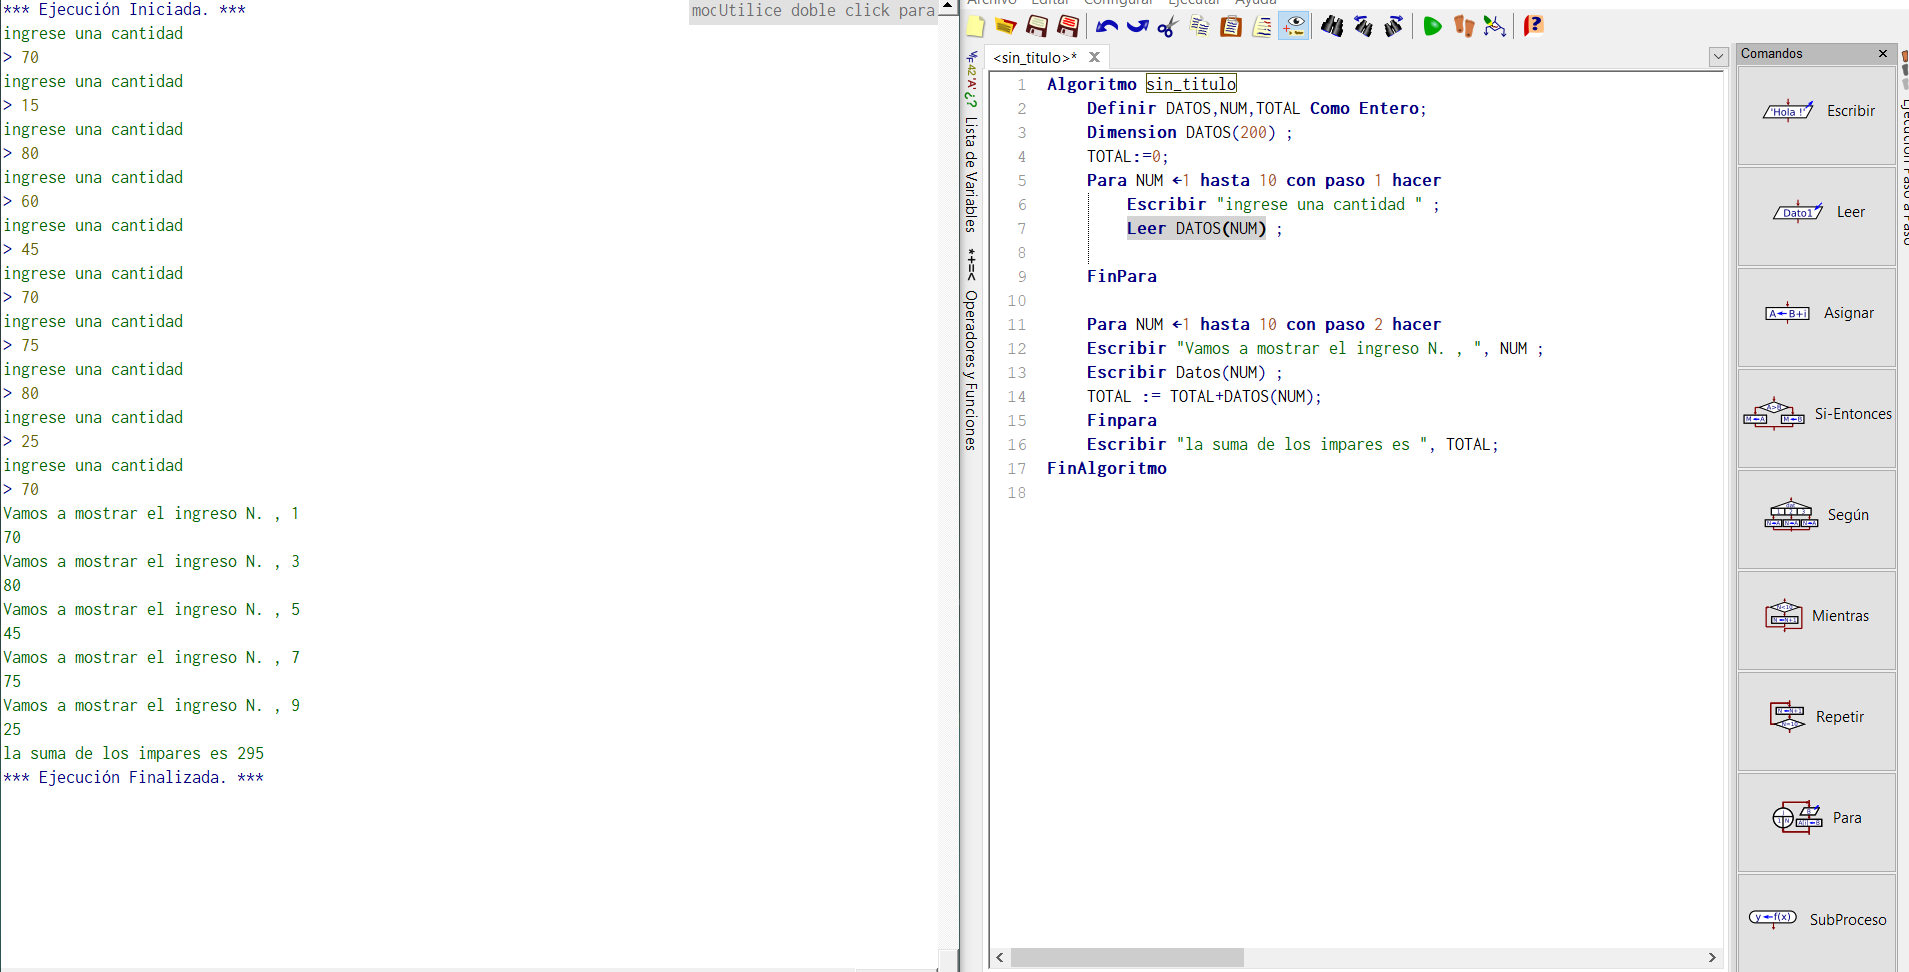
Task: Fix indentation with the indented page icon
Action: pos(1262,27)
